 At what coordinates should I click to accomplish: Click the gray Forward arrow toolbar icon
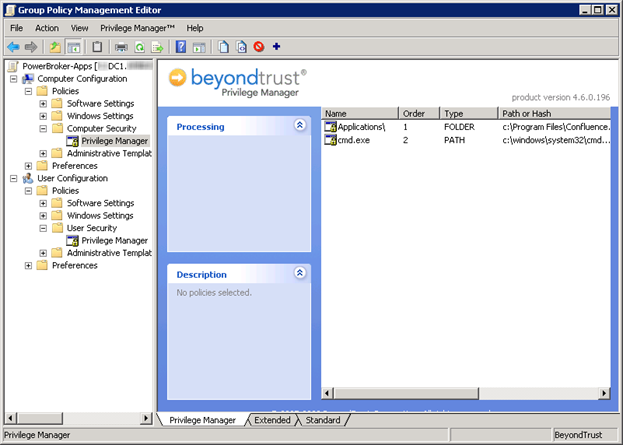click(31, 47)
